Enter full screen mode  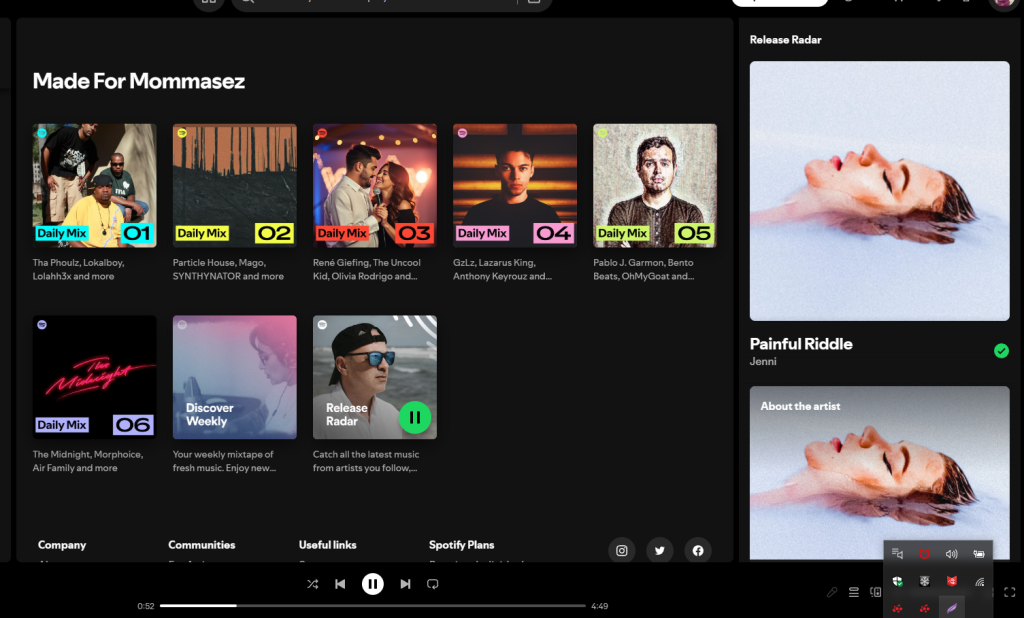click(x=1010, y=592)
